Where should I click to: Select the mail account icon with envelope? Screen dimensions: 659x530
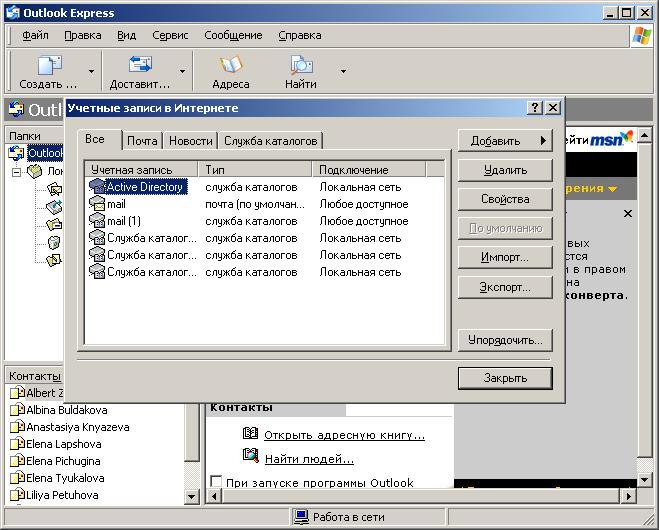coord(97,204)
